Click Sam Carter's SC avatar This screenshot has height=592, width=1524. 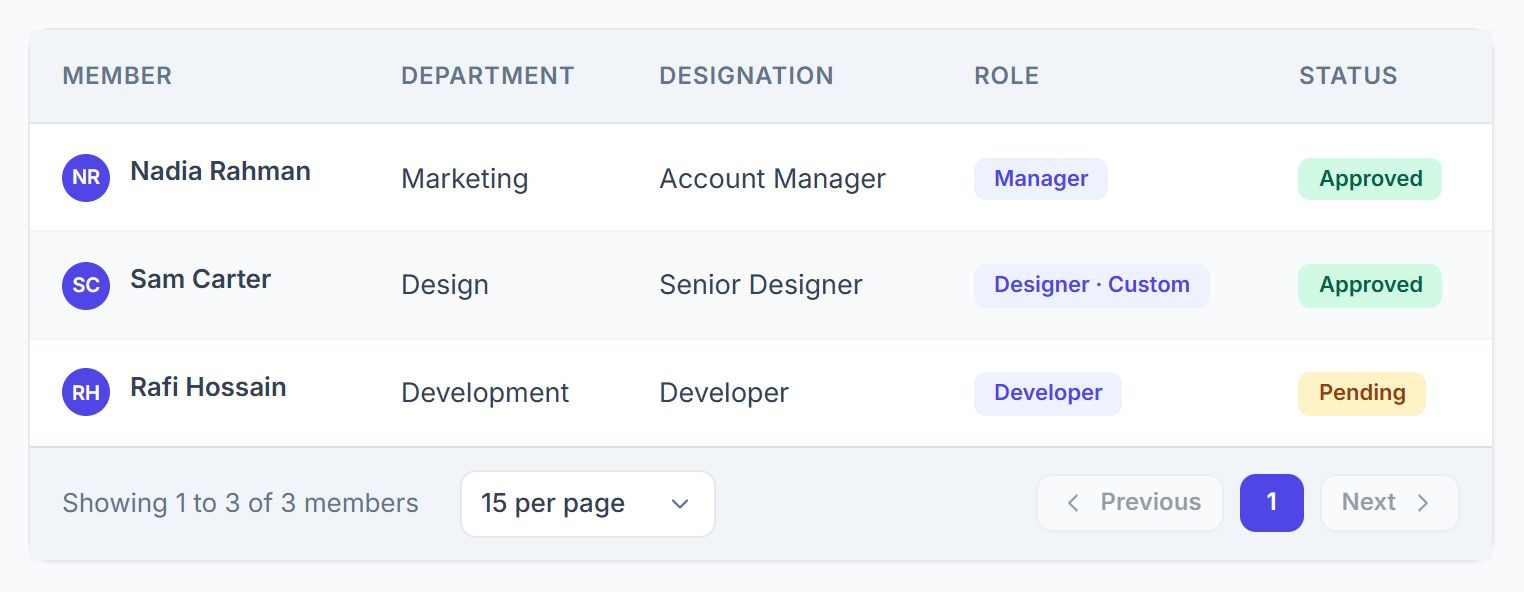pos(86,286)
